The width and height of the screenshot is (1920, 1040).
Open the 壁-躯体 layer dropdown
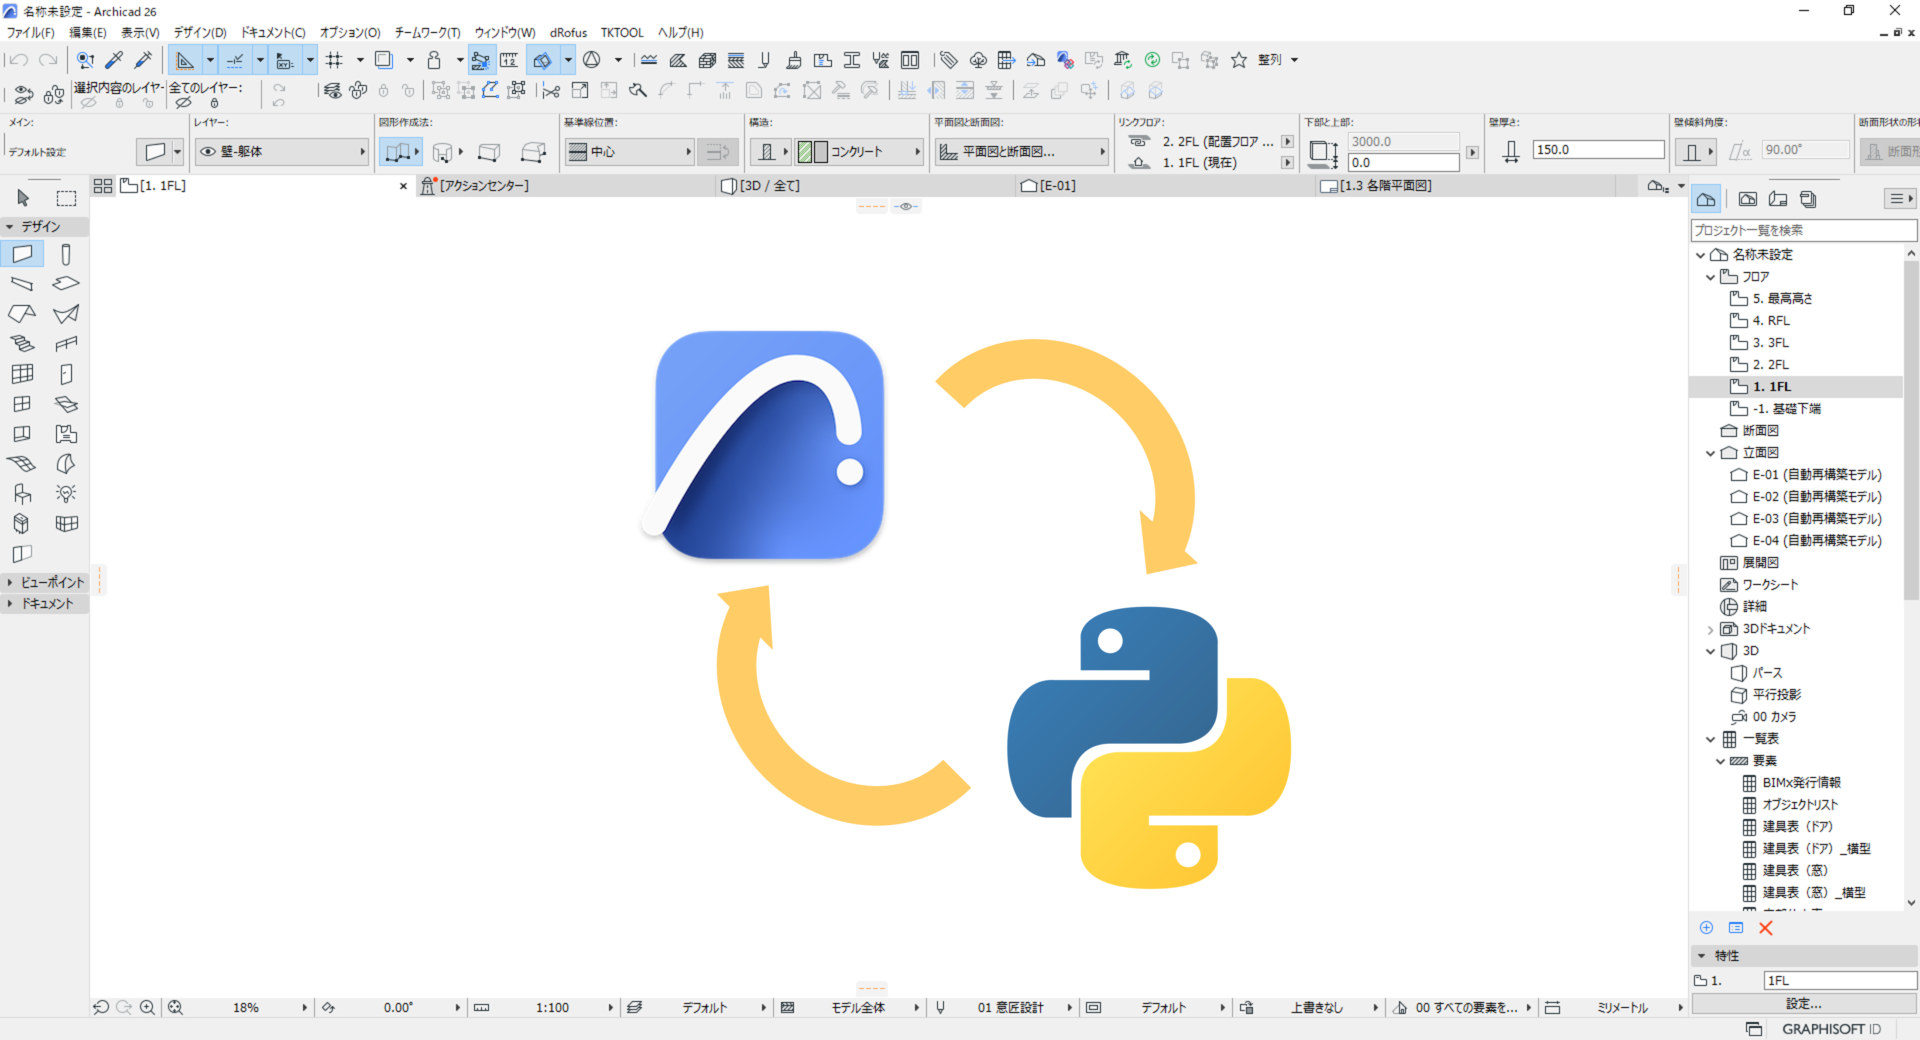coord(362,151)
